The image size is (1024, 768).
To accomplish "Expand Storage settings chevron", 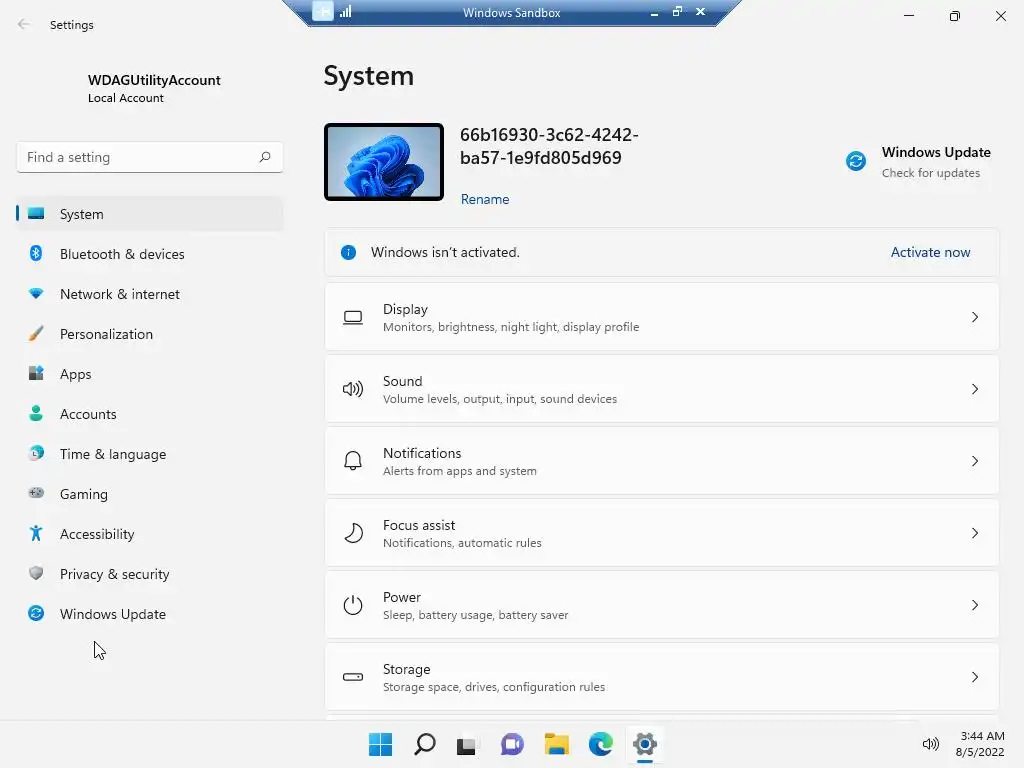I will pos(974,677).
